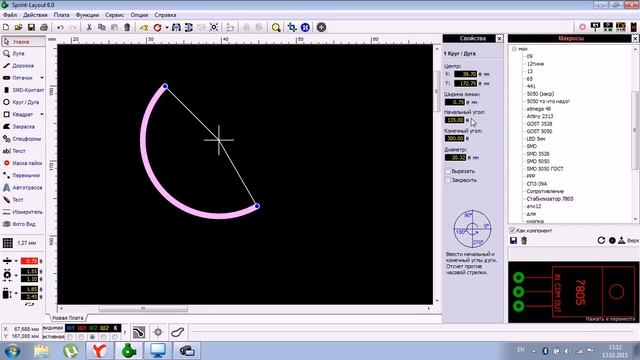Click the scanned copy gear-like icon

point(321,27)
